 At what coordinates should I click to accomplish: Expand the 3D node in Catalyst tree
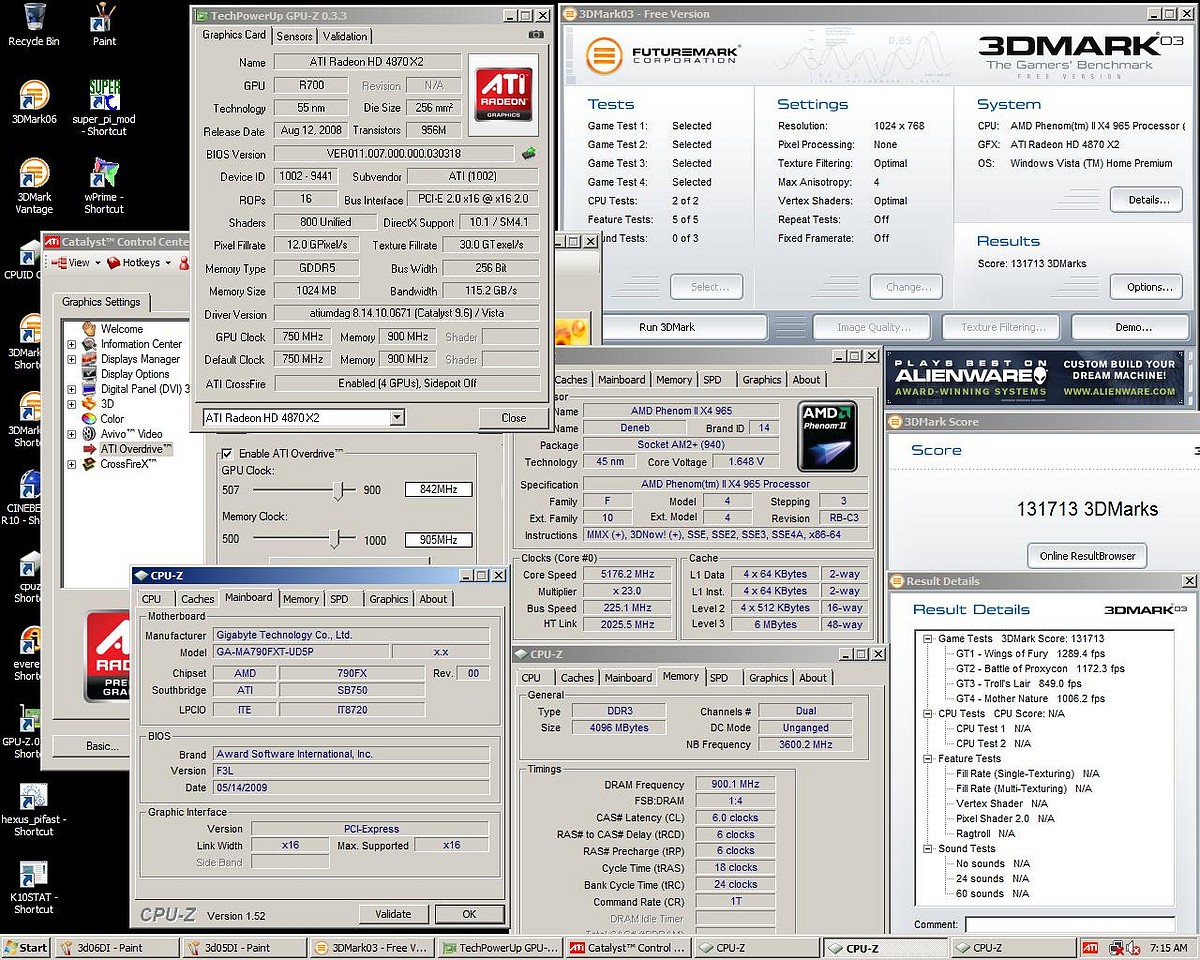point(72,404)
